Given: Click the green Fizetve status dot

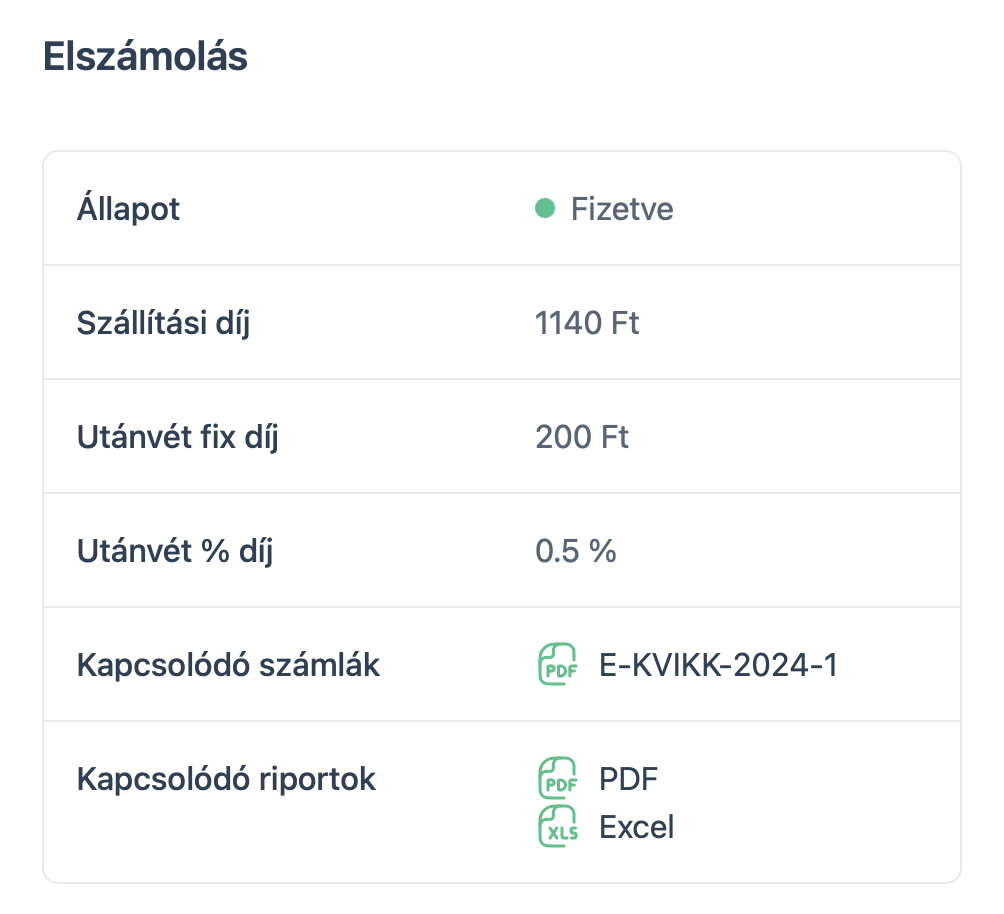Looking at the screenshot, I should [x=545, y=209].
